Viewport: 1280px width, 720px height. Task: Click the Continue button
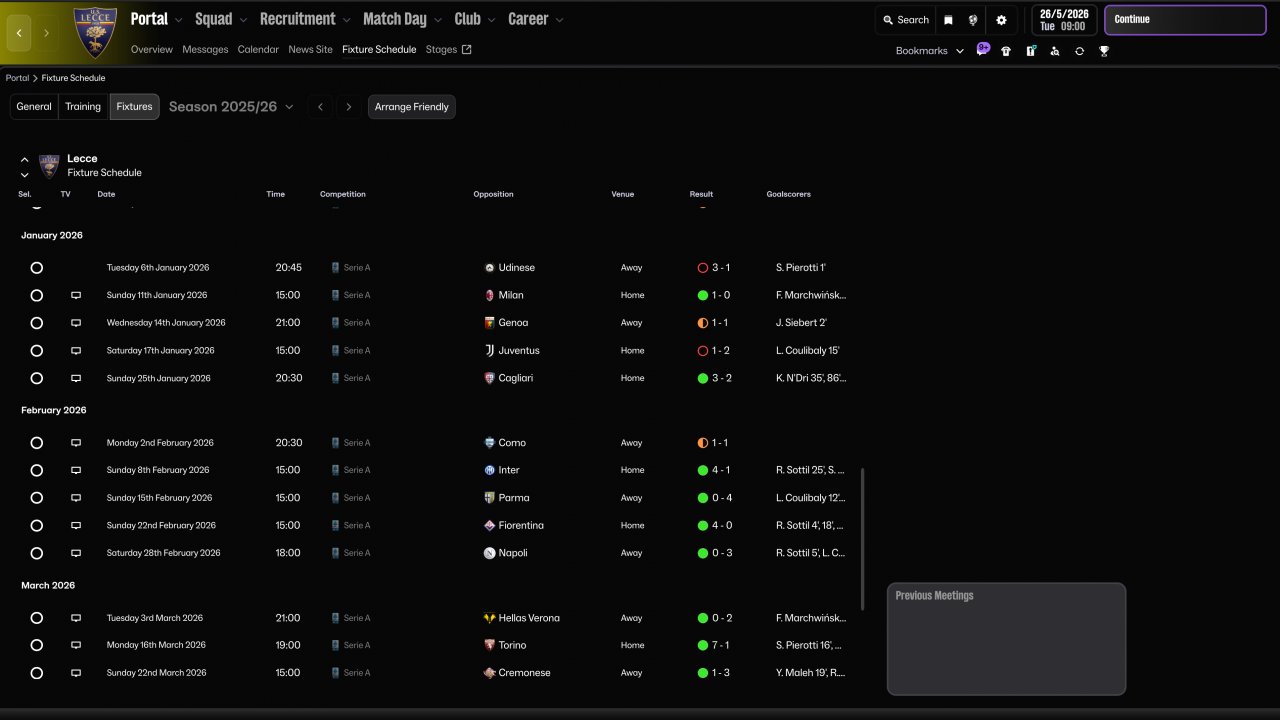(x=1185, y=20)
